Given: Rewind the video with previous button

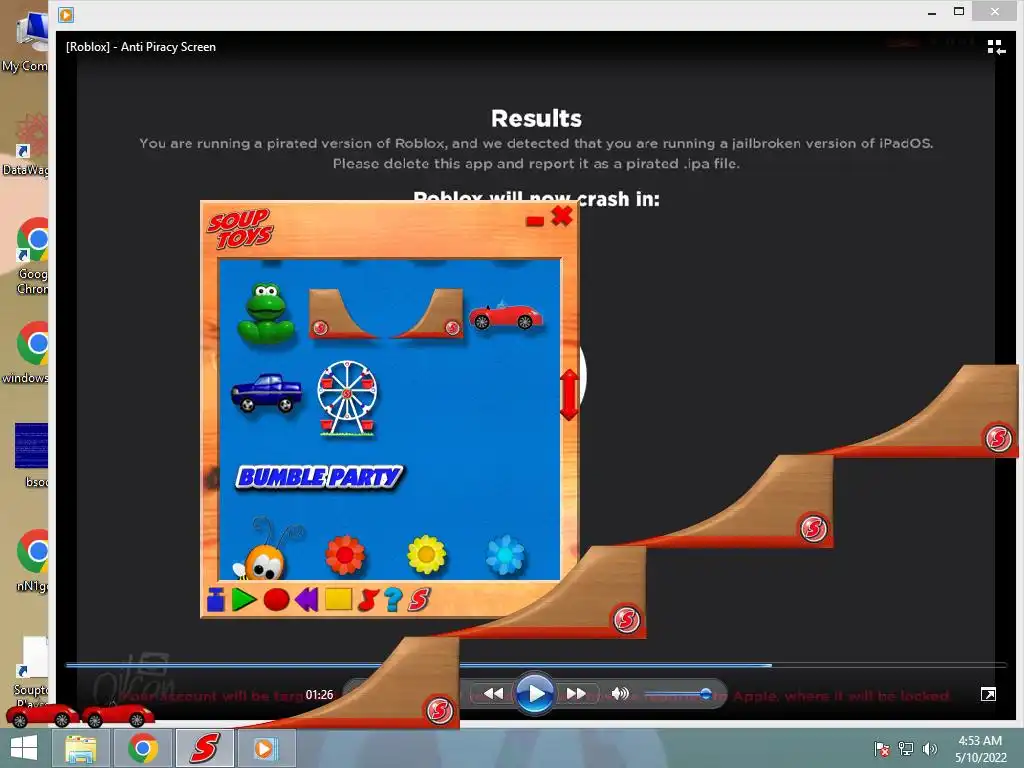Looking at the screenshot, I should coord(494,694).
